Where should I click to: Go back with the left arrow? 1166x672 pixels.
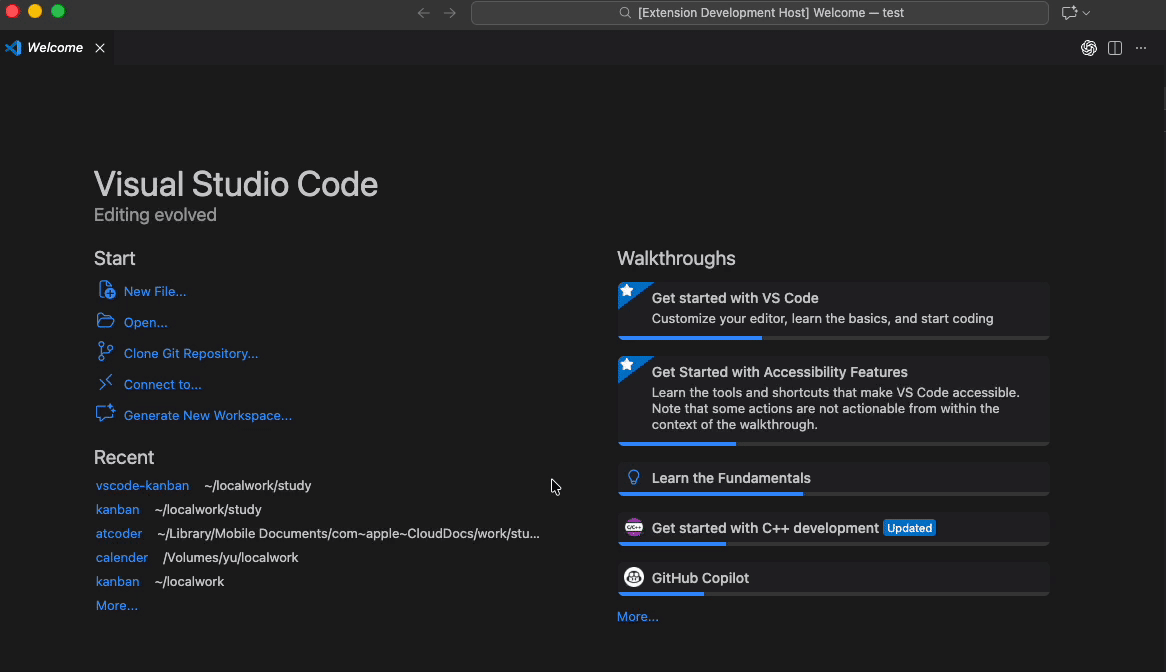point(423,13)
